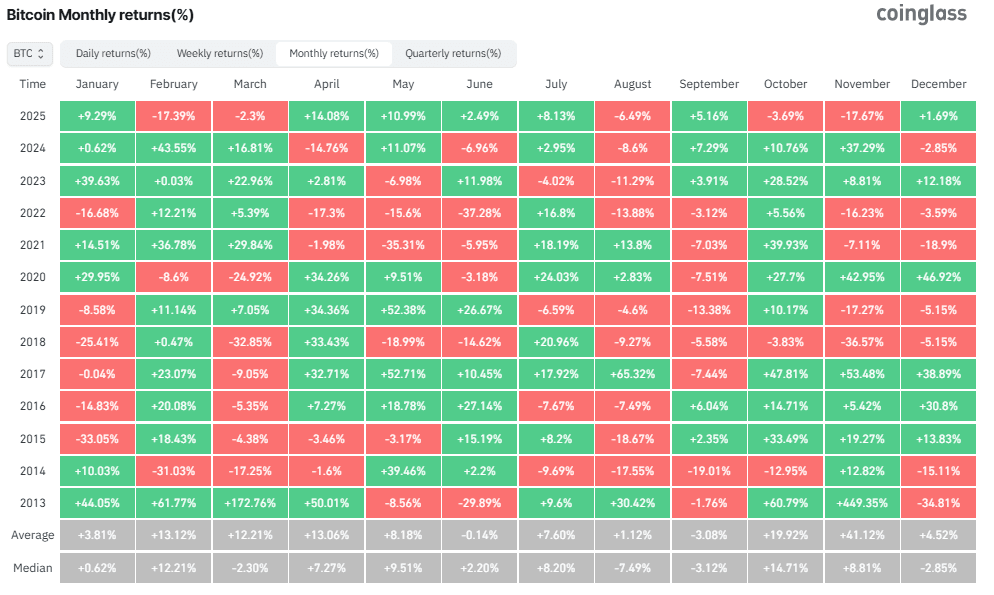The width and height of the screenshot is (994, 595).
Task: Select the green +449.35% November 2013 cell
Action: pos(861,503)
